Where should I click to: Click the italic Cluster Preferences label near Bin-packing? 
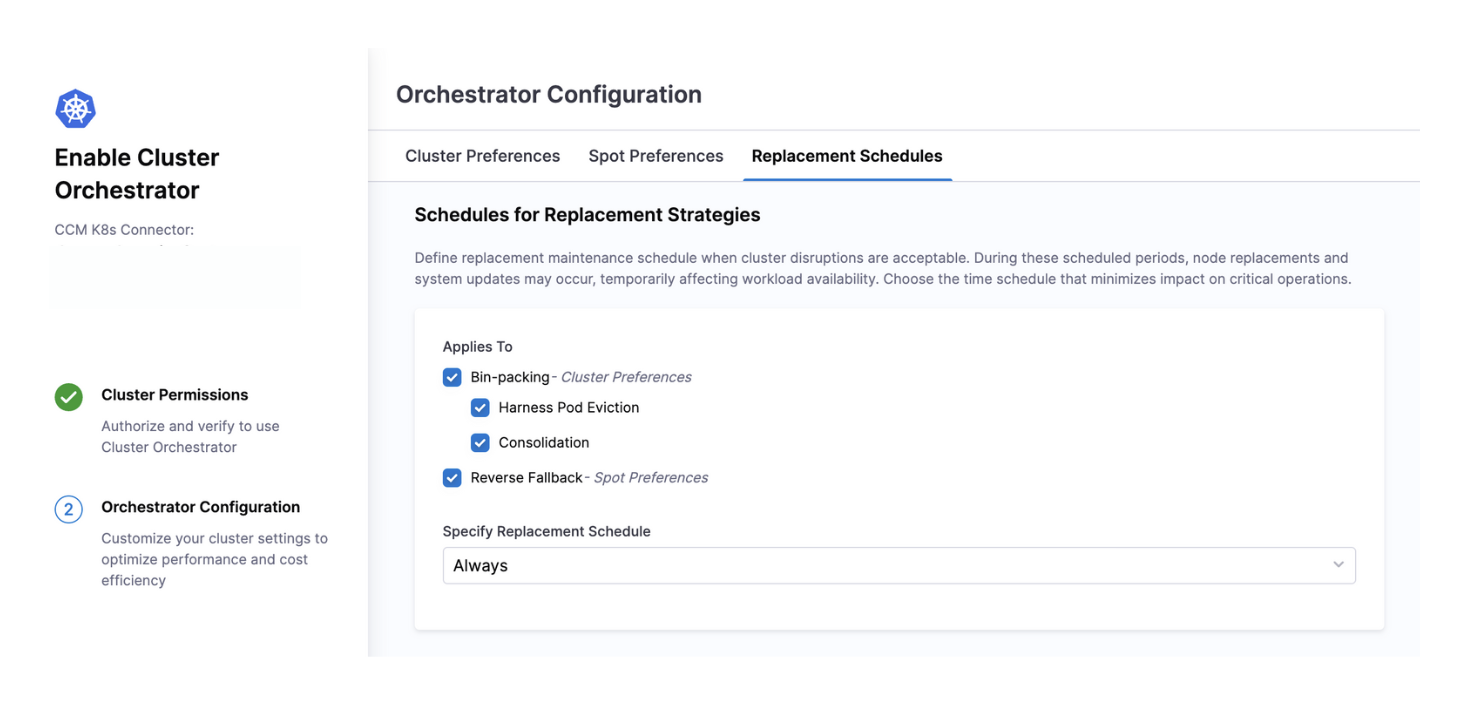[626, 378]
